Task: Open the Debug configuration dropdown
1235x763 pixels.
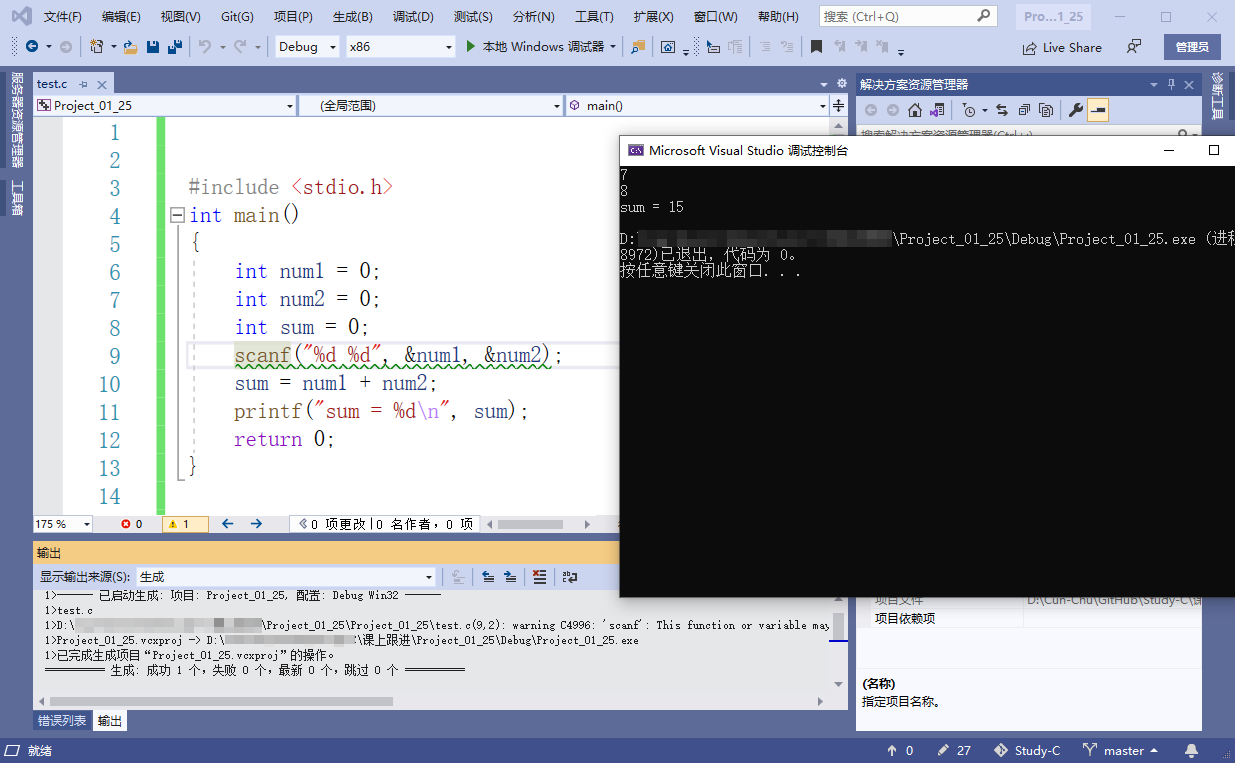Action: pos(307,47)
